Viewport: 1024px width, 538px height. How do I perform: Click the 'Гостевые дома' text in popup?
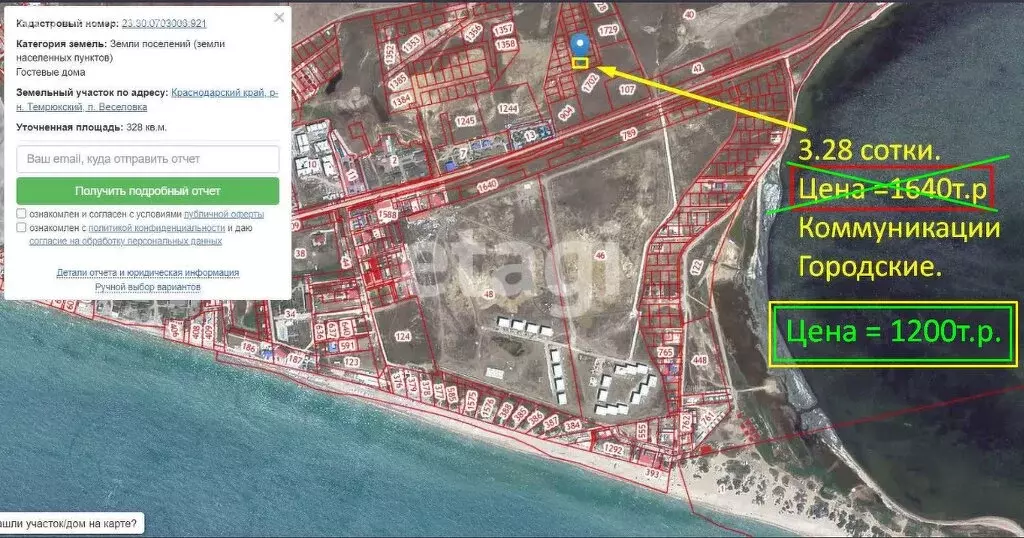(x=50, y=72)
